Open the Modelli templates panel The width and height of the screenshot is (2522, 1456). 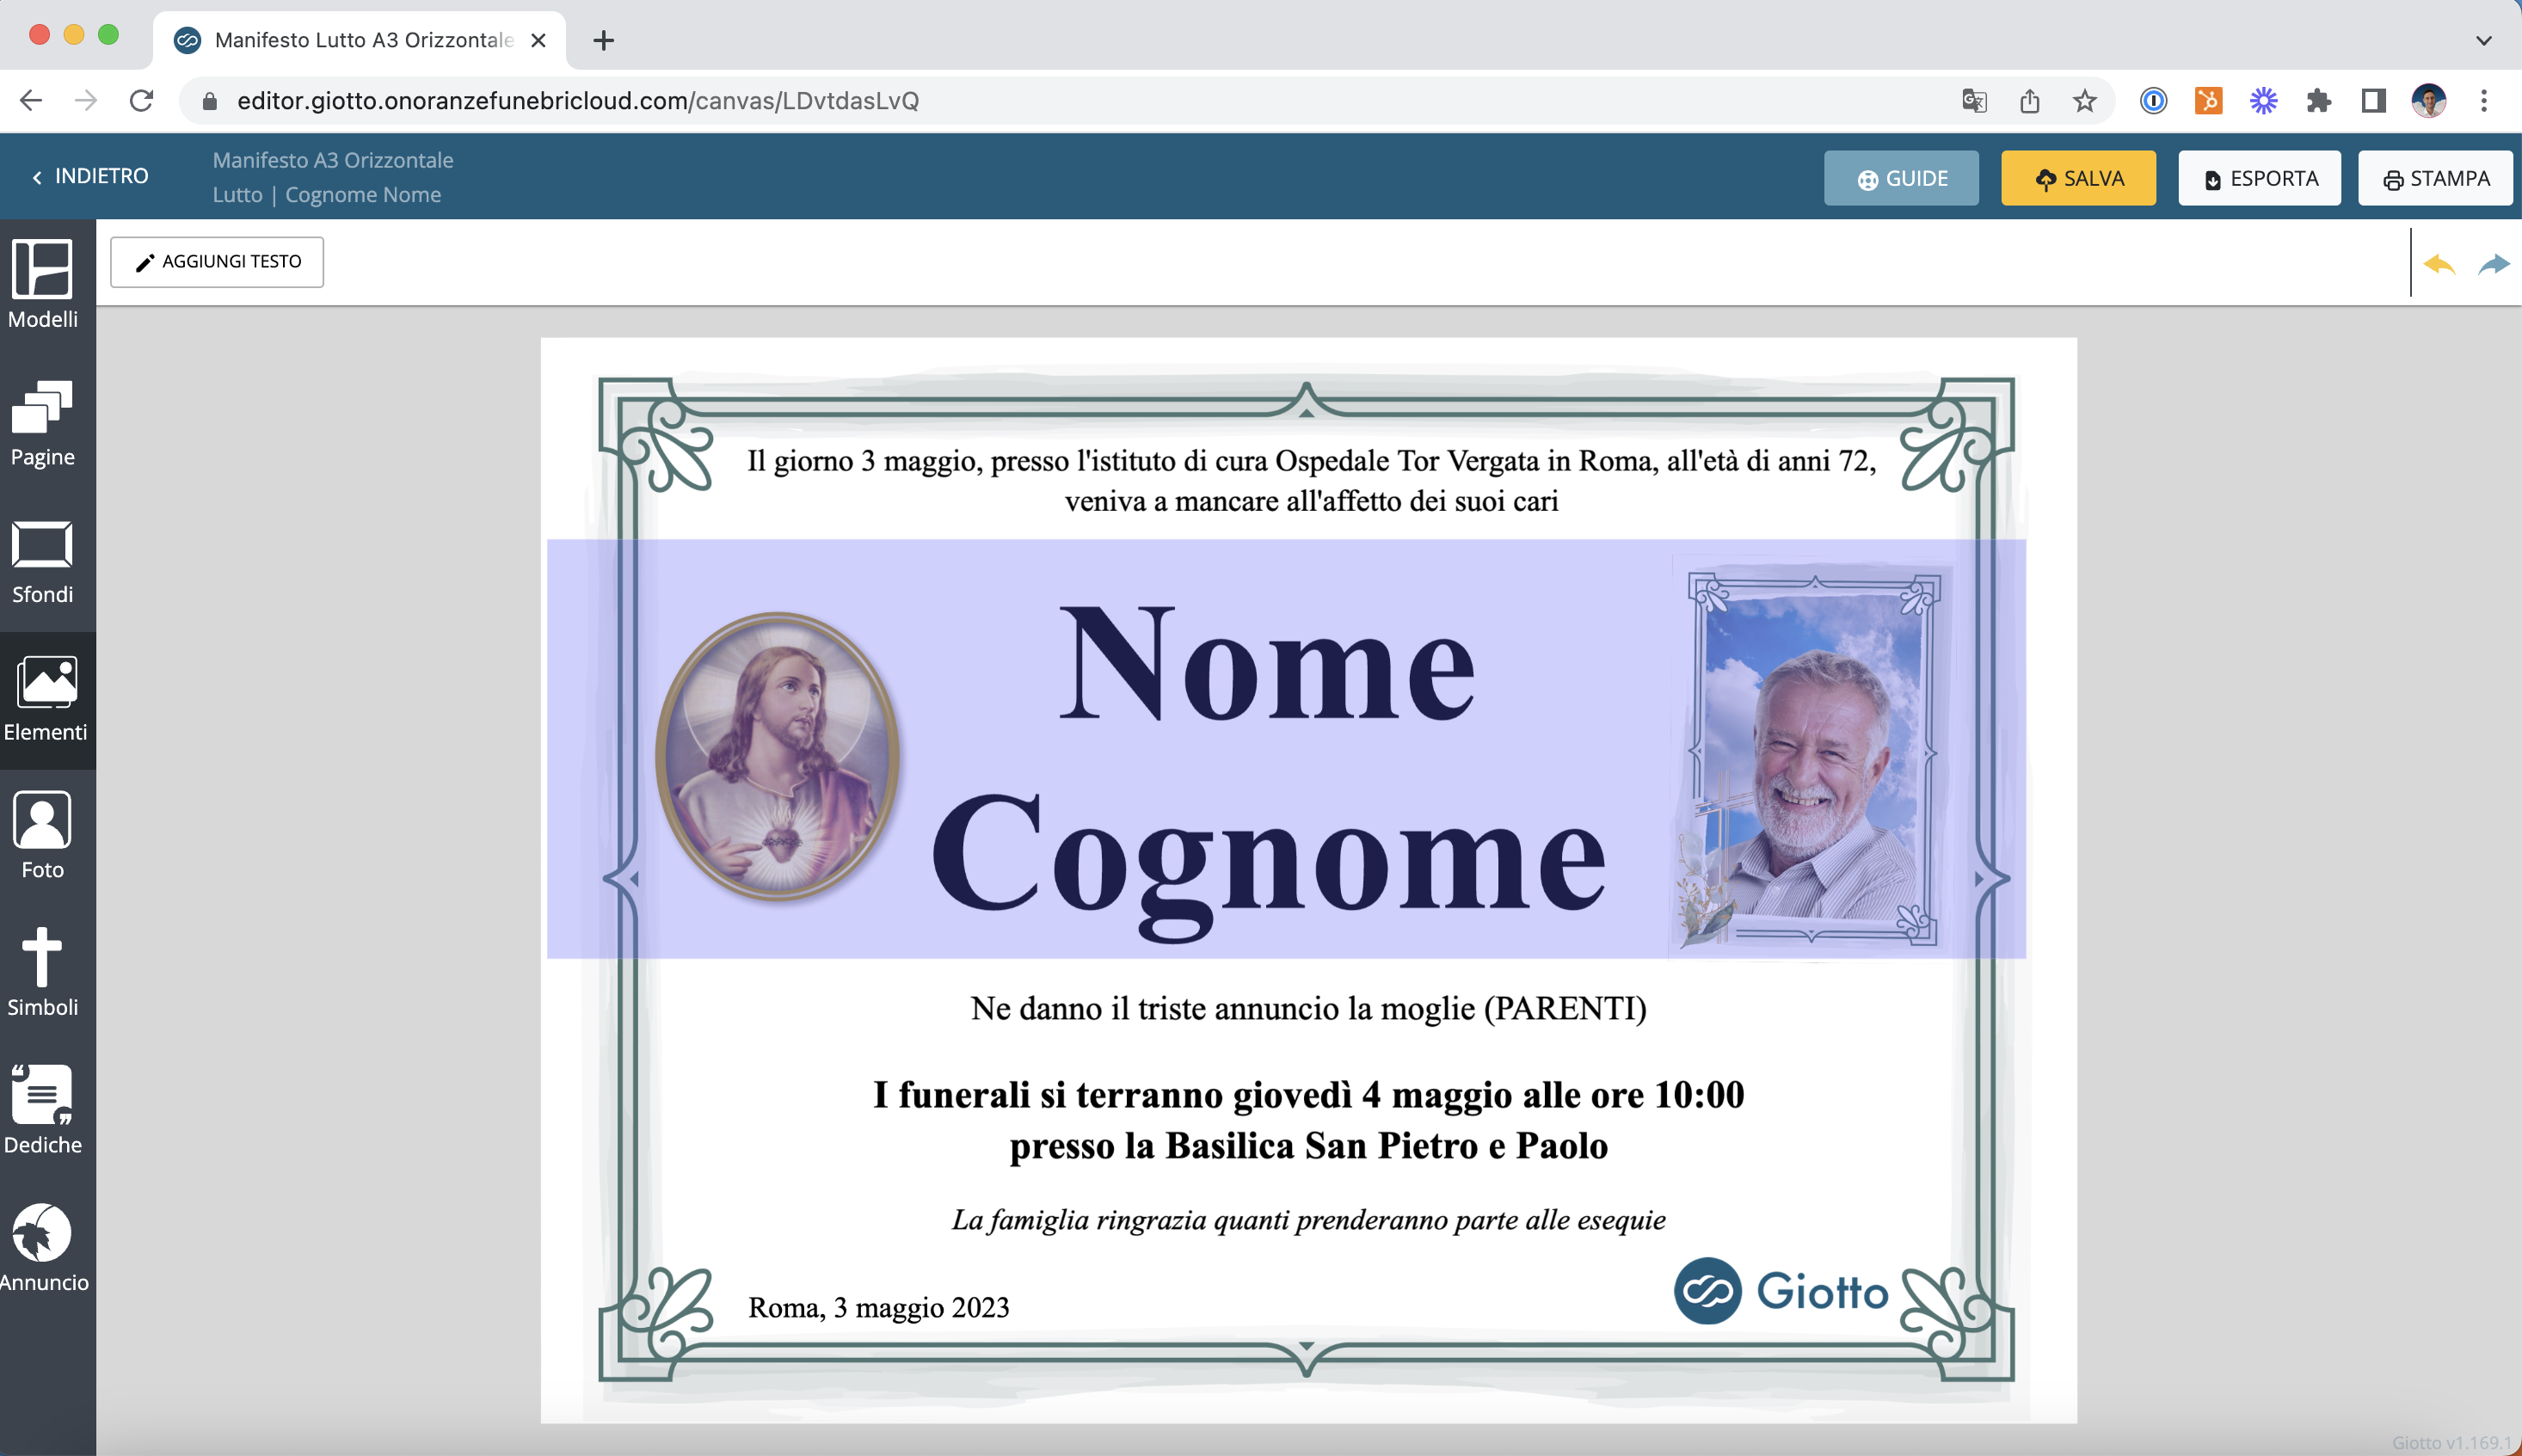coord(42,284)
